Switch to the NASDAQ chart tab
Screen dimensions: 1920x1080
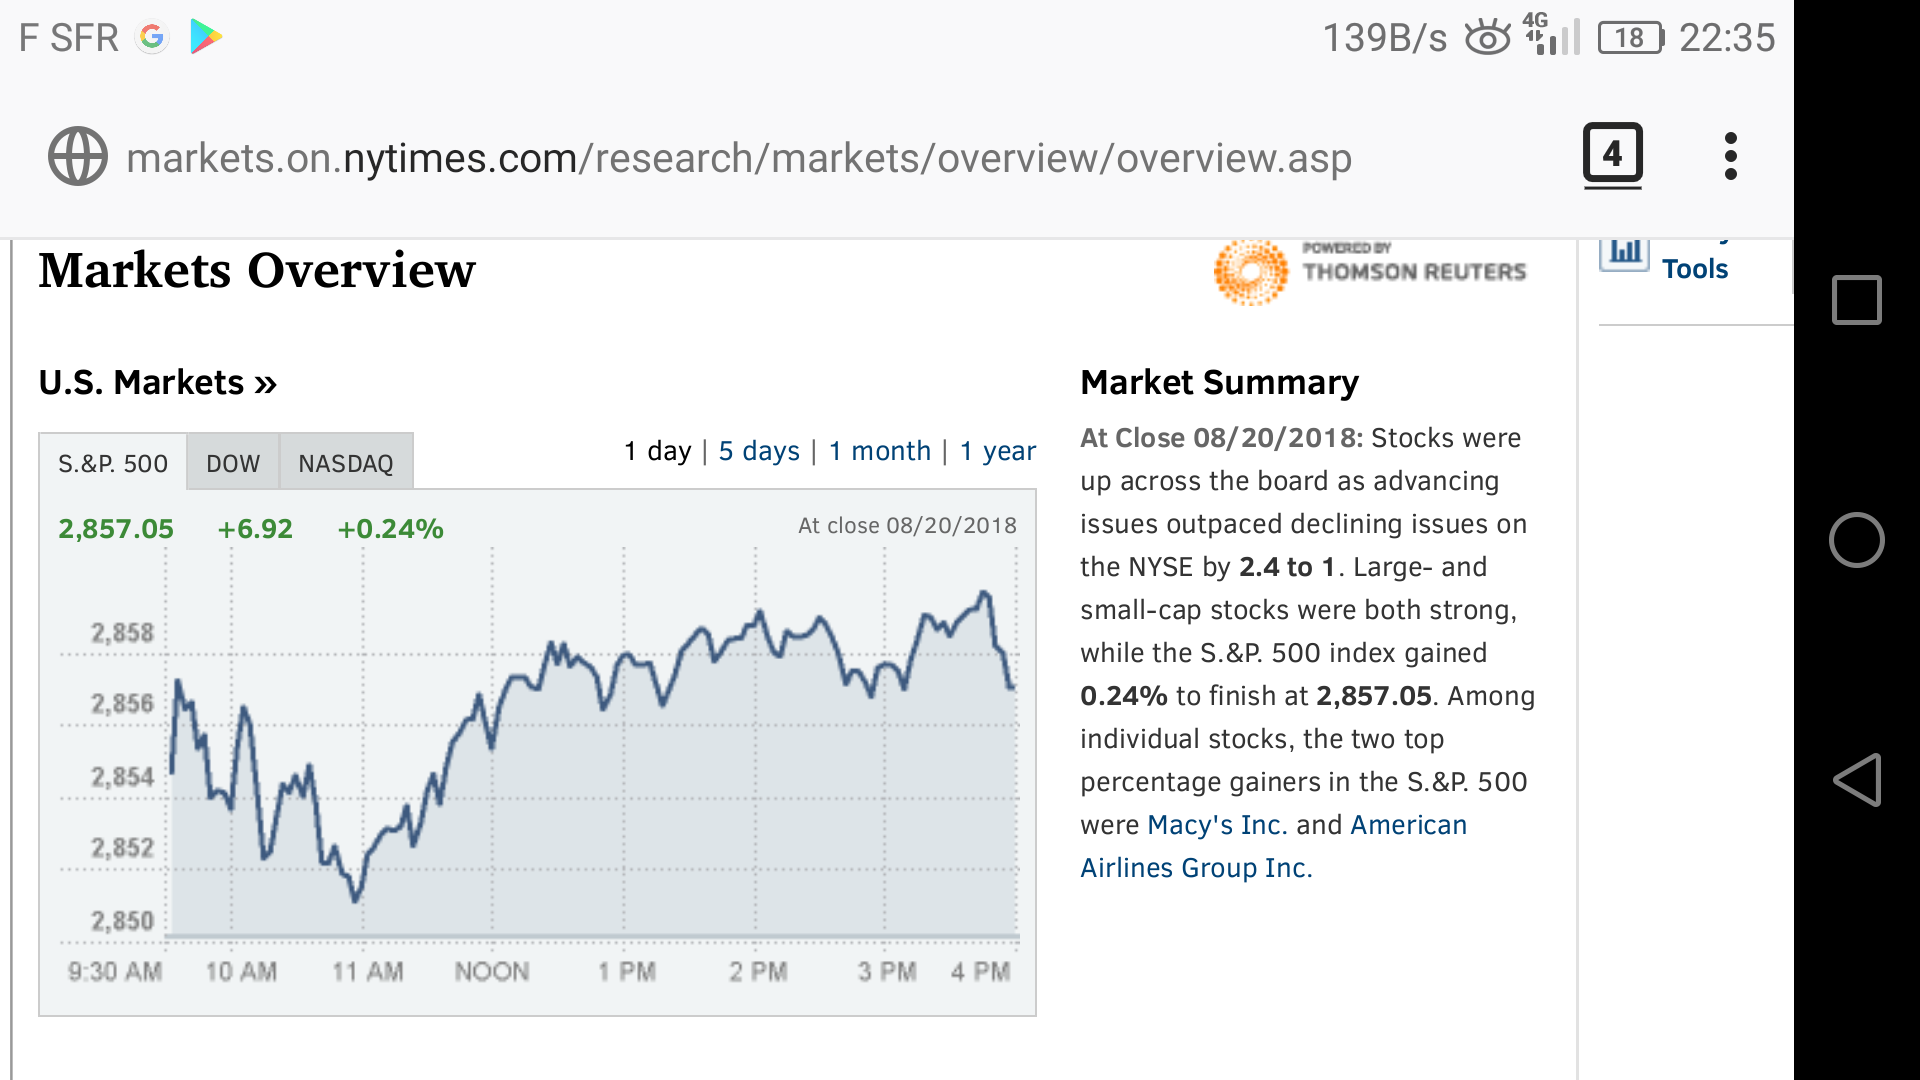346,463
